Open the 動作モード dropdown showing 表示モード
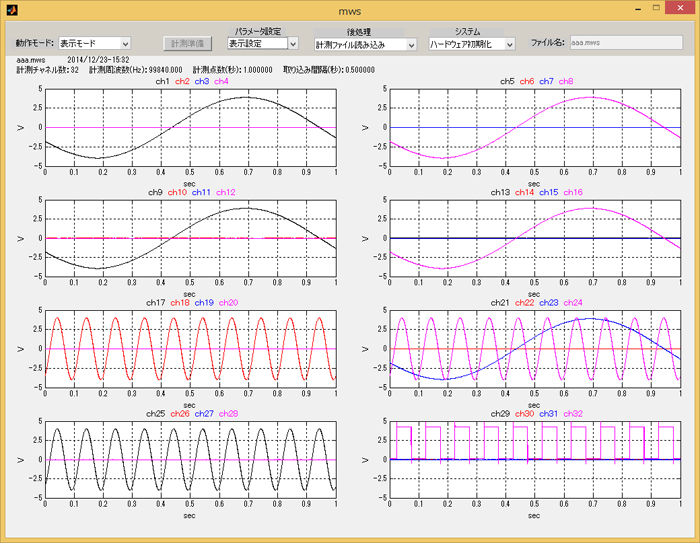700x543 pixels. (94, 43)
